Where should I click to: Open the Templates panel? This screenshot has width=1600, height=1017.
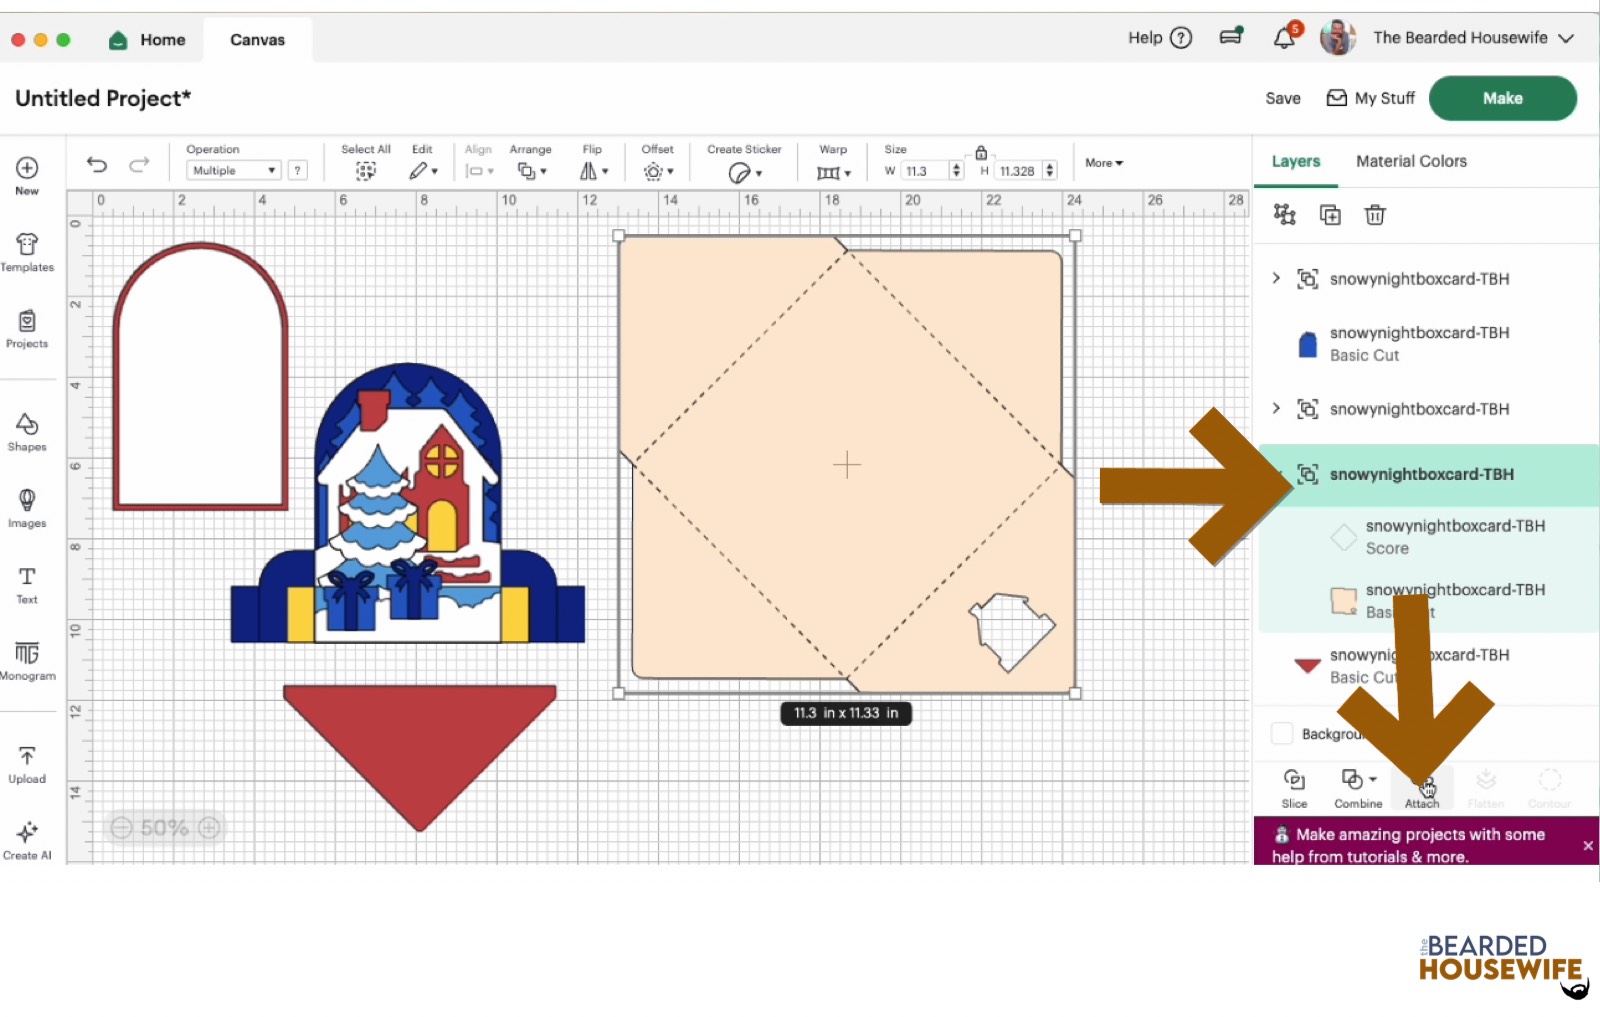27,252
